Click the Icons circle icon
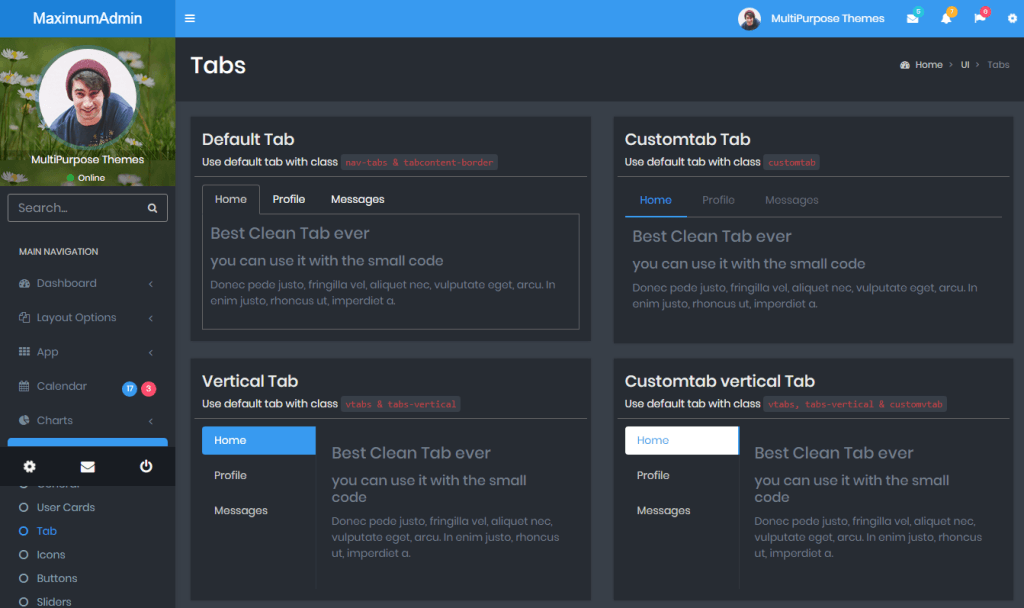 [24, 554]
